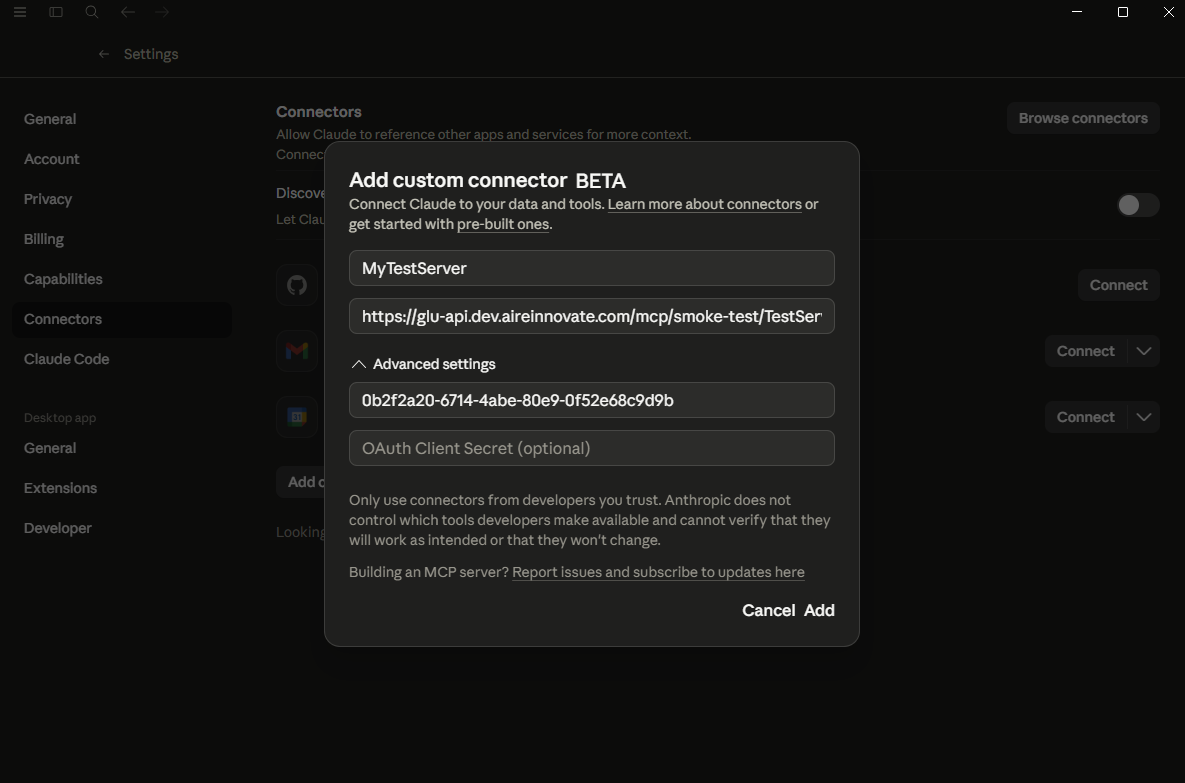Open the hamburger menu icon
Viewport: 1185px width, 783px height.
tap(20, 12)
